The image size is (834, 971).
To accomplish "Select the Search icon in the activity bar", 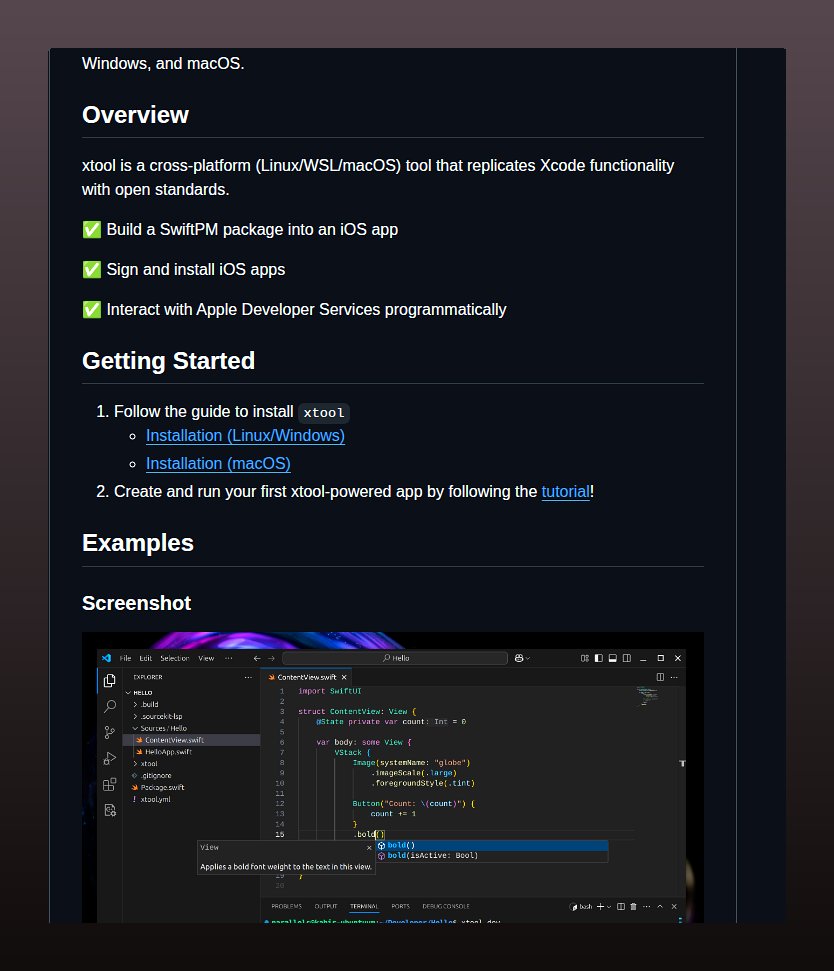I will click(110, 707).
